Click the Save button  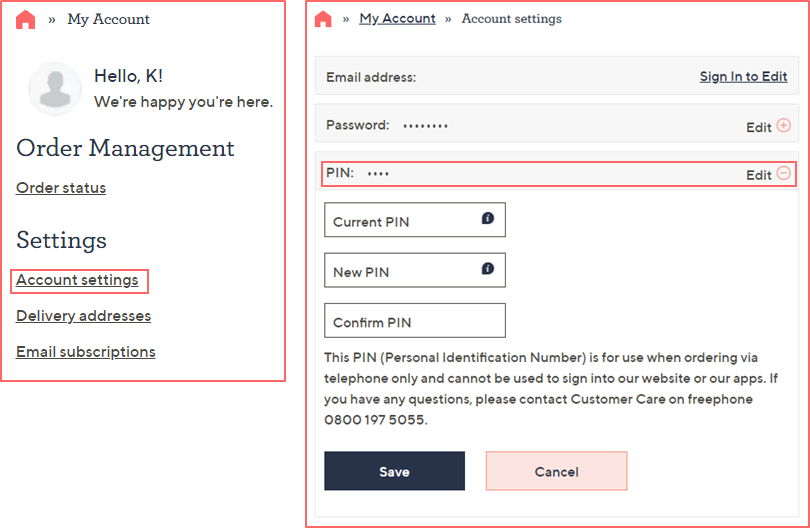pyautogui.click(x=395, y=471)
